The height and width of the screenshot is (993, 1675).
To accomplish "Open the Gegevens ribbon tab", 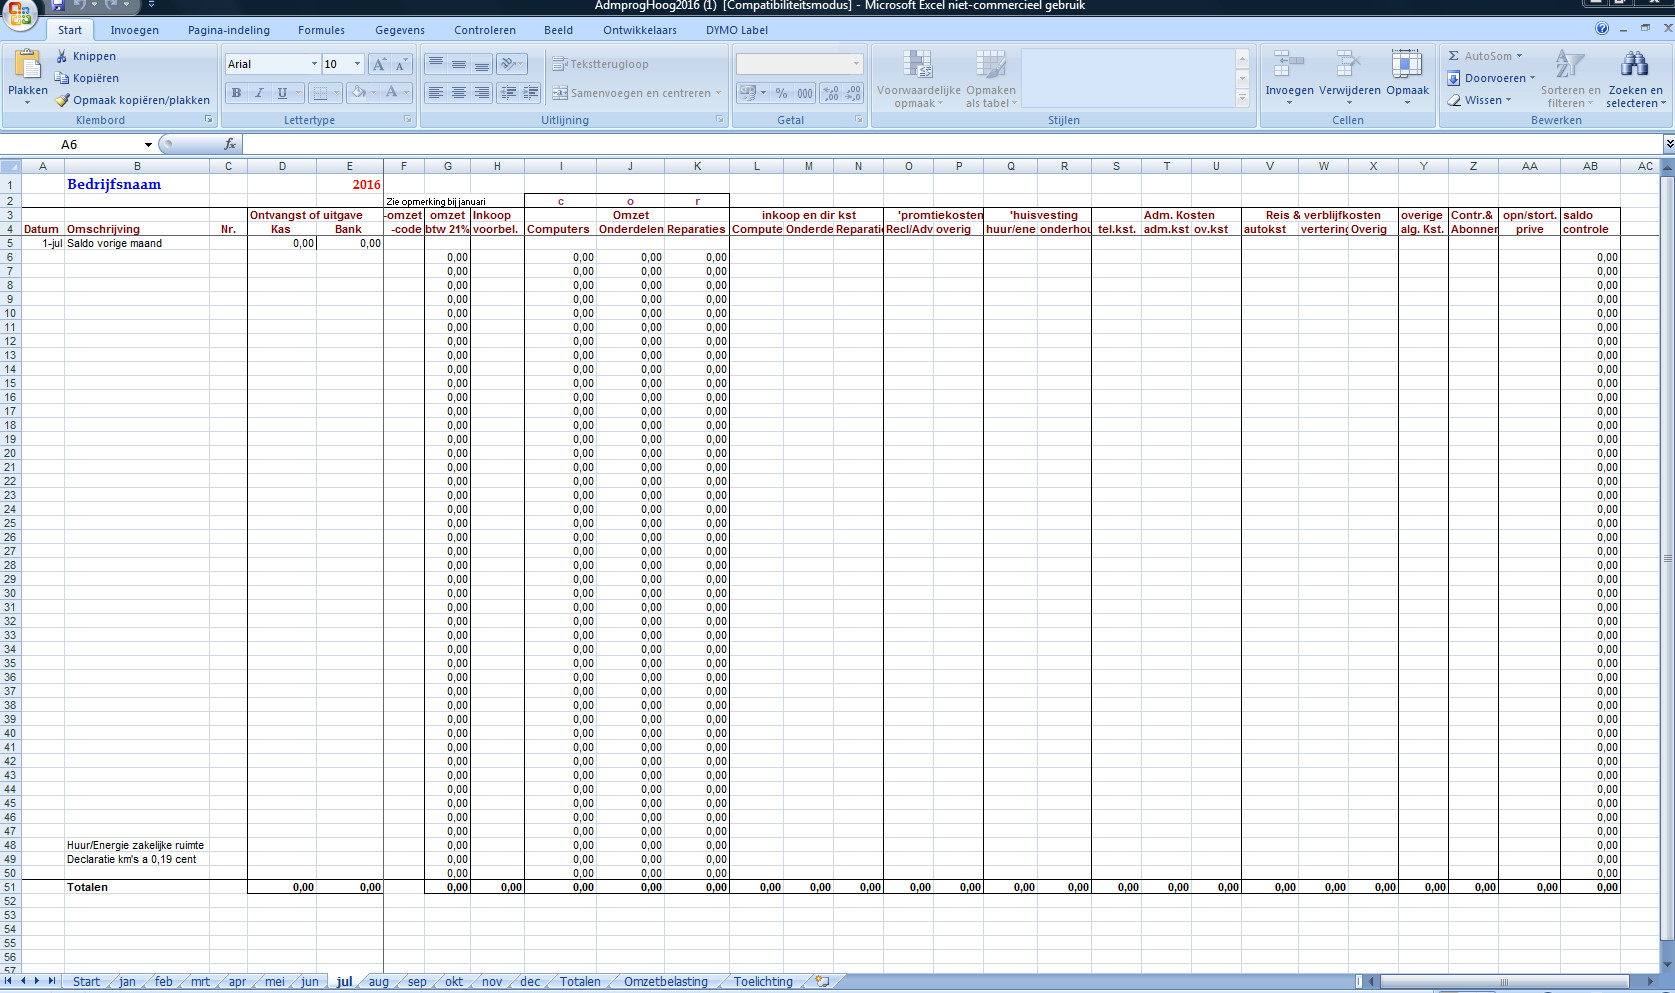I will (x=400, y=30).
